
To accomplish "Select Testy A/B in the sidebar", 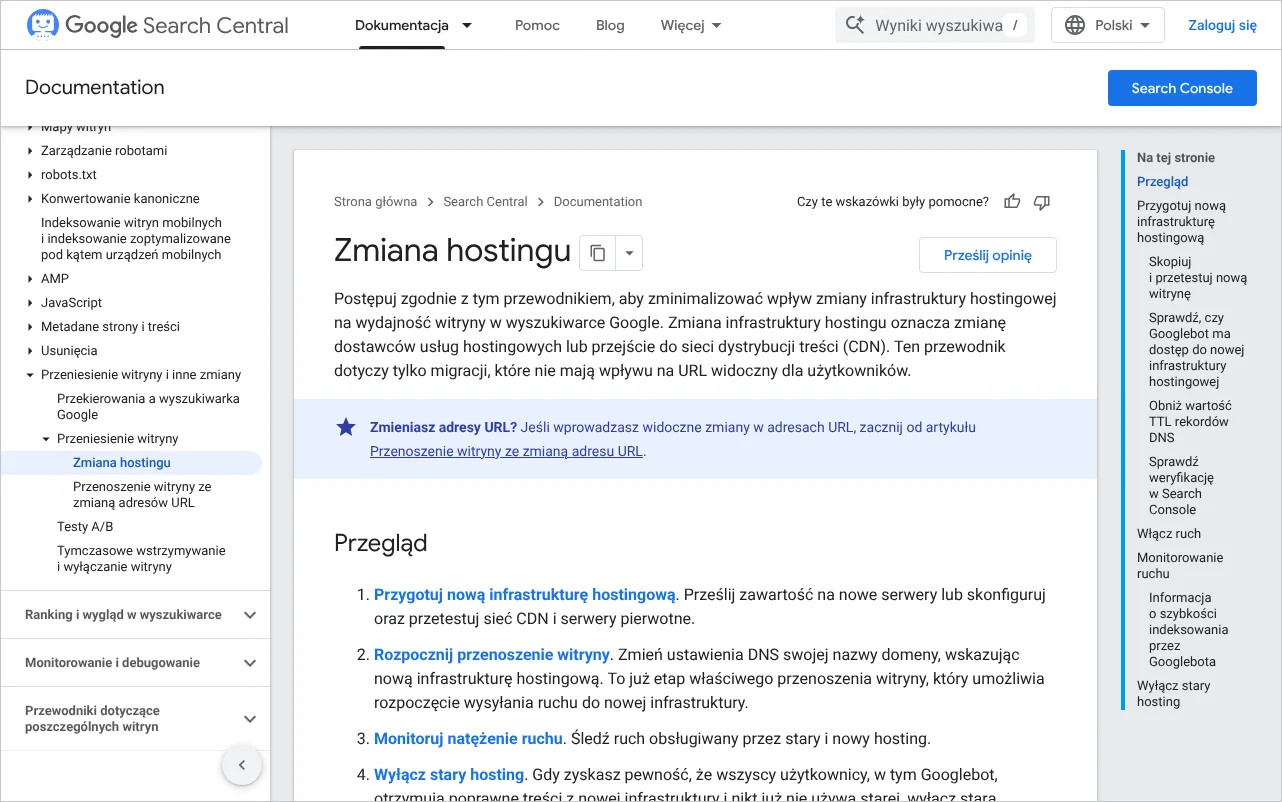I will pyautogui.click(x=85, y=527).
